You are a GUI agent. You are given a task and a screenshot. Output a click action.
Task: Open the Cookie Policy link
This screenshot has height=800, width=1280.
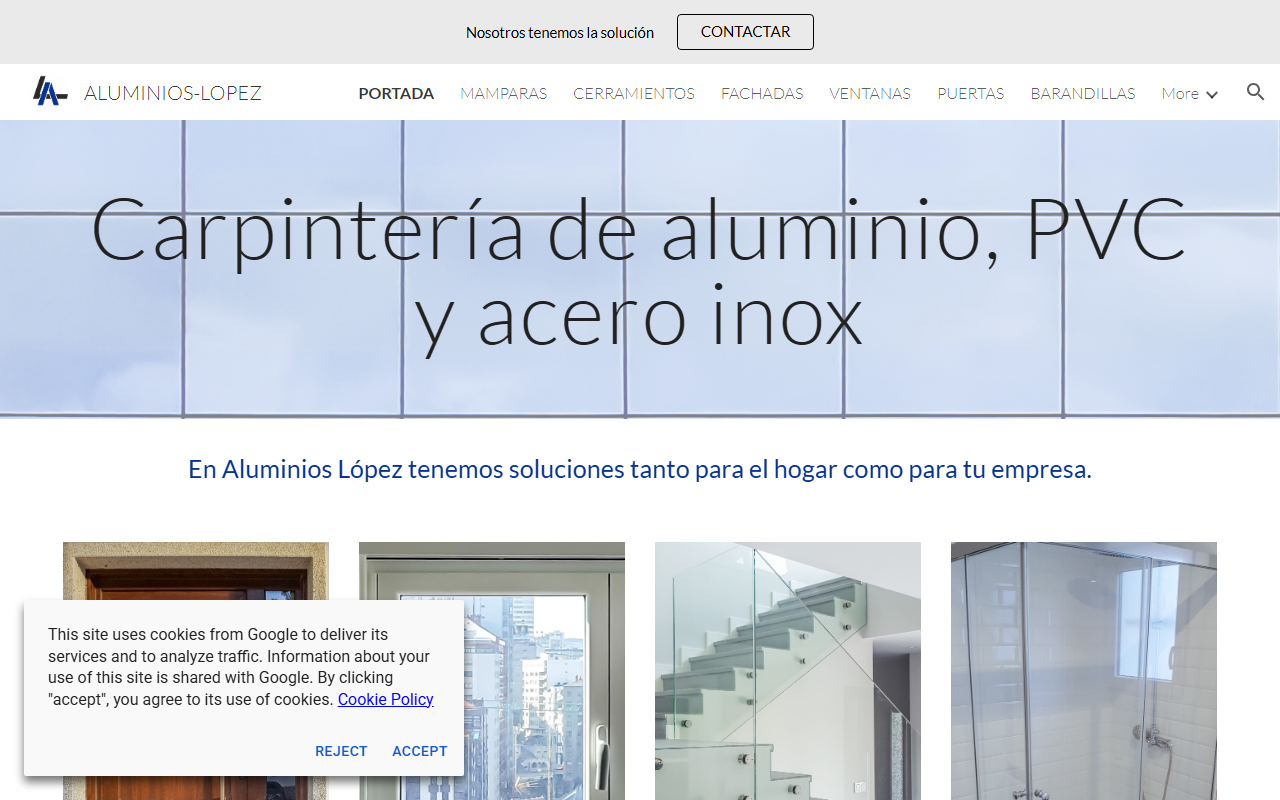pyautogui.click(x=386, y=699)
